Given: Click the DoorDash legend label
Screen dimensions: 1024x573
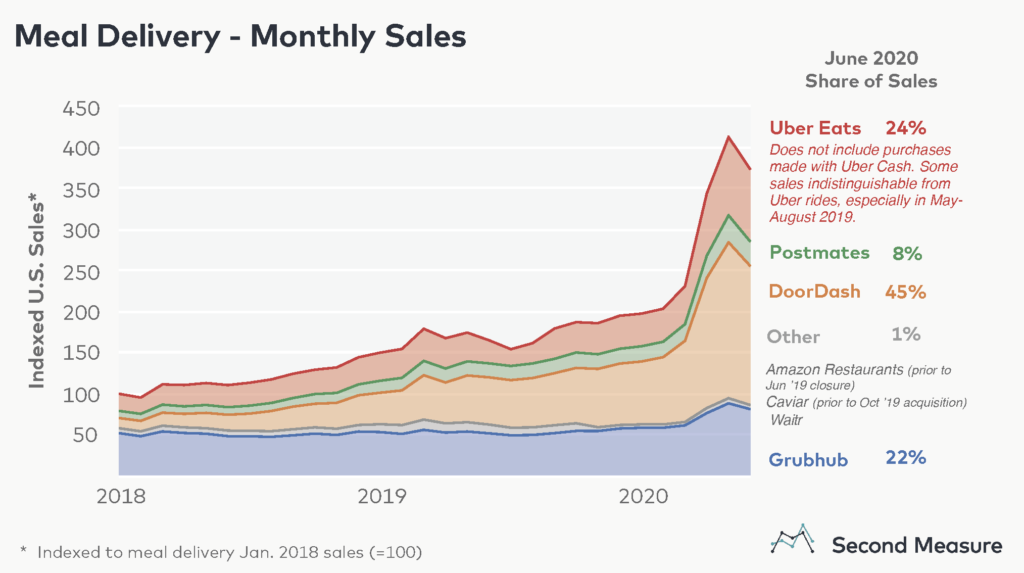Looking at the screenshot, I should (818, 293).
